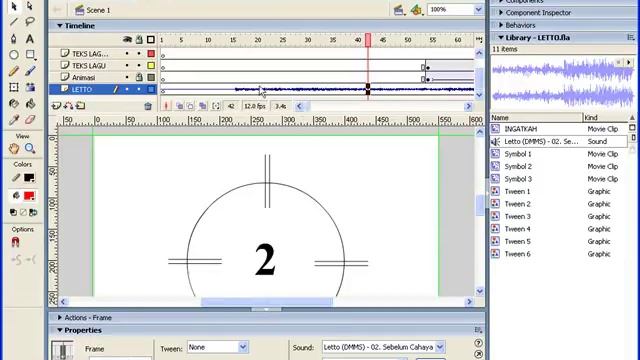Sort library by the Name column
Image resolution: width=640 pixels, height=360 pixels.
point(536,118)
